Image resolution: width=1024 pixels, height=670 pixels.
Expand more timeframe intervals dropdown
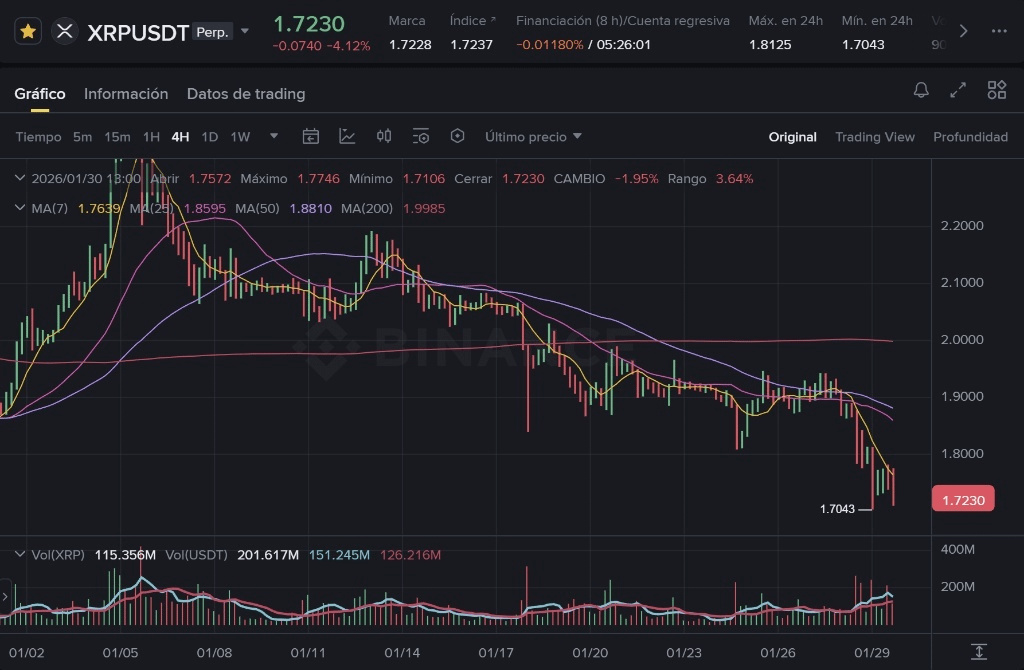pos(273,136)
